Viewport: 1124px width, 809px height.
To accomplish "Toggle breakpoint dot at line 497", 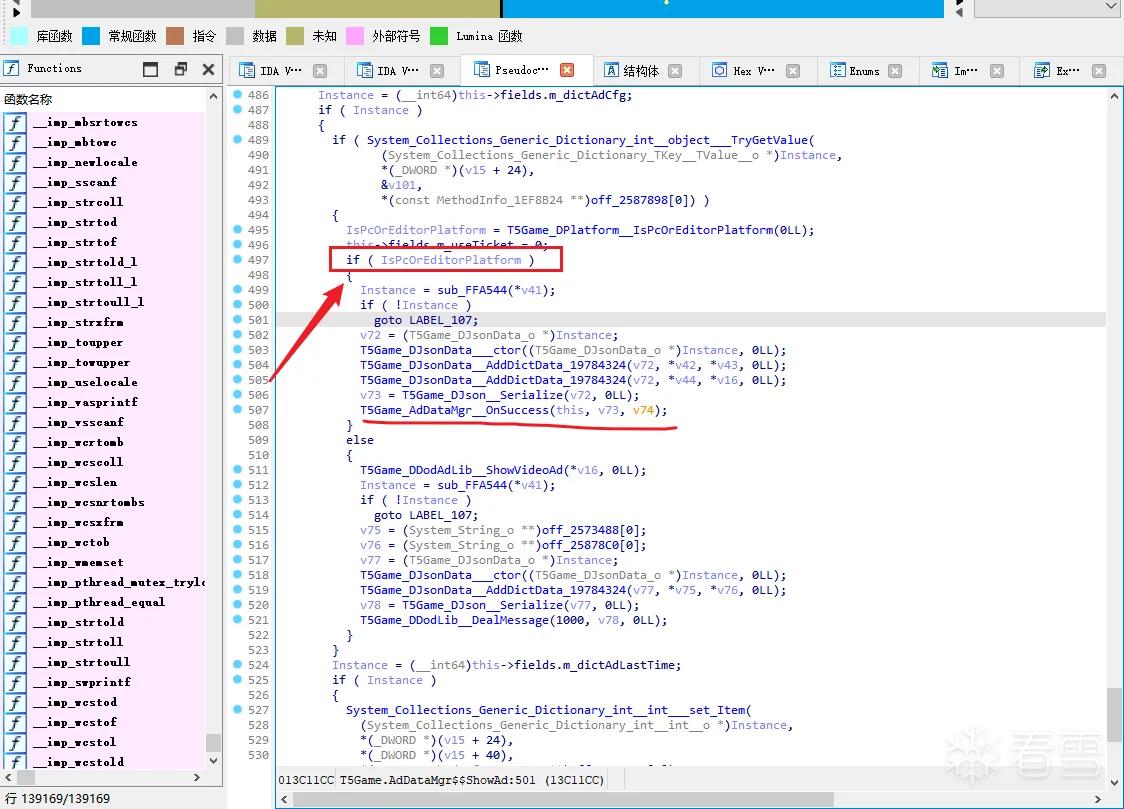I will pyautogui.click(x=237, y=259).
